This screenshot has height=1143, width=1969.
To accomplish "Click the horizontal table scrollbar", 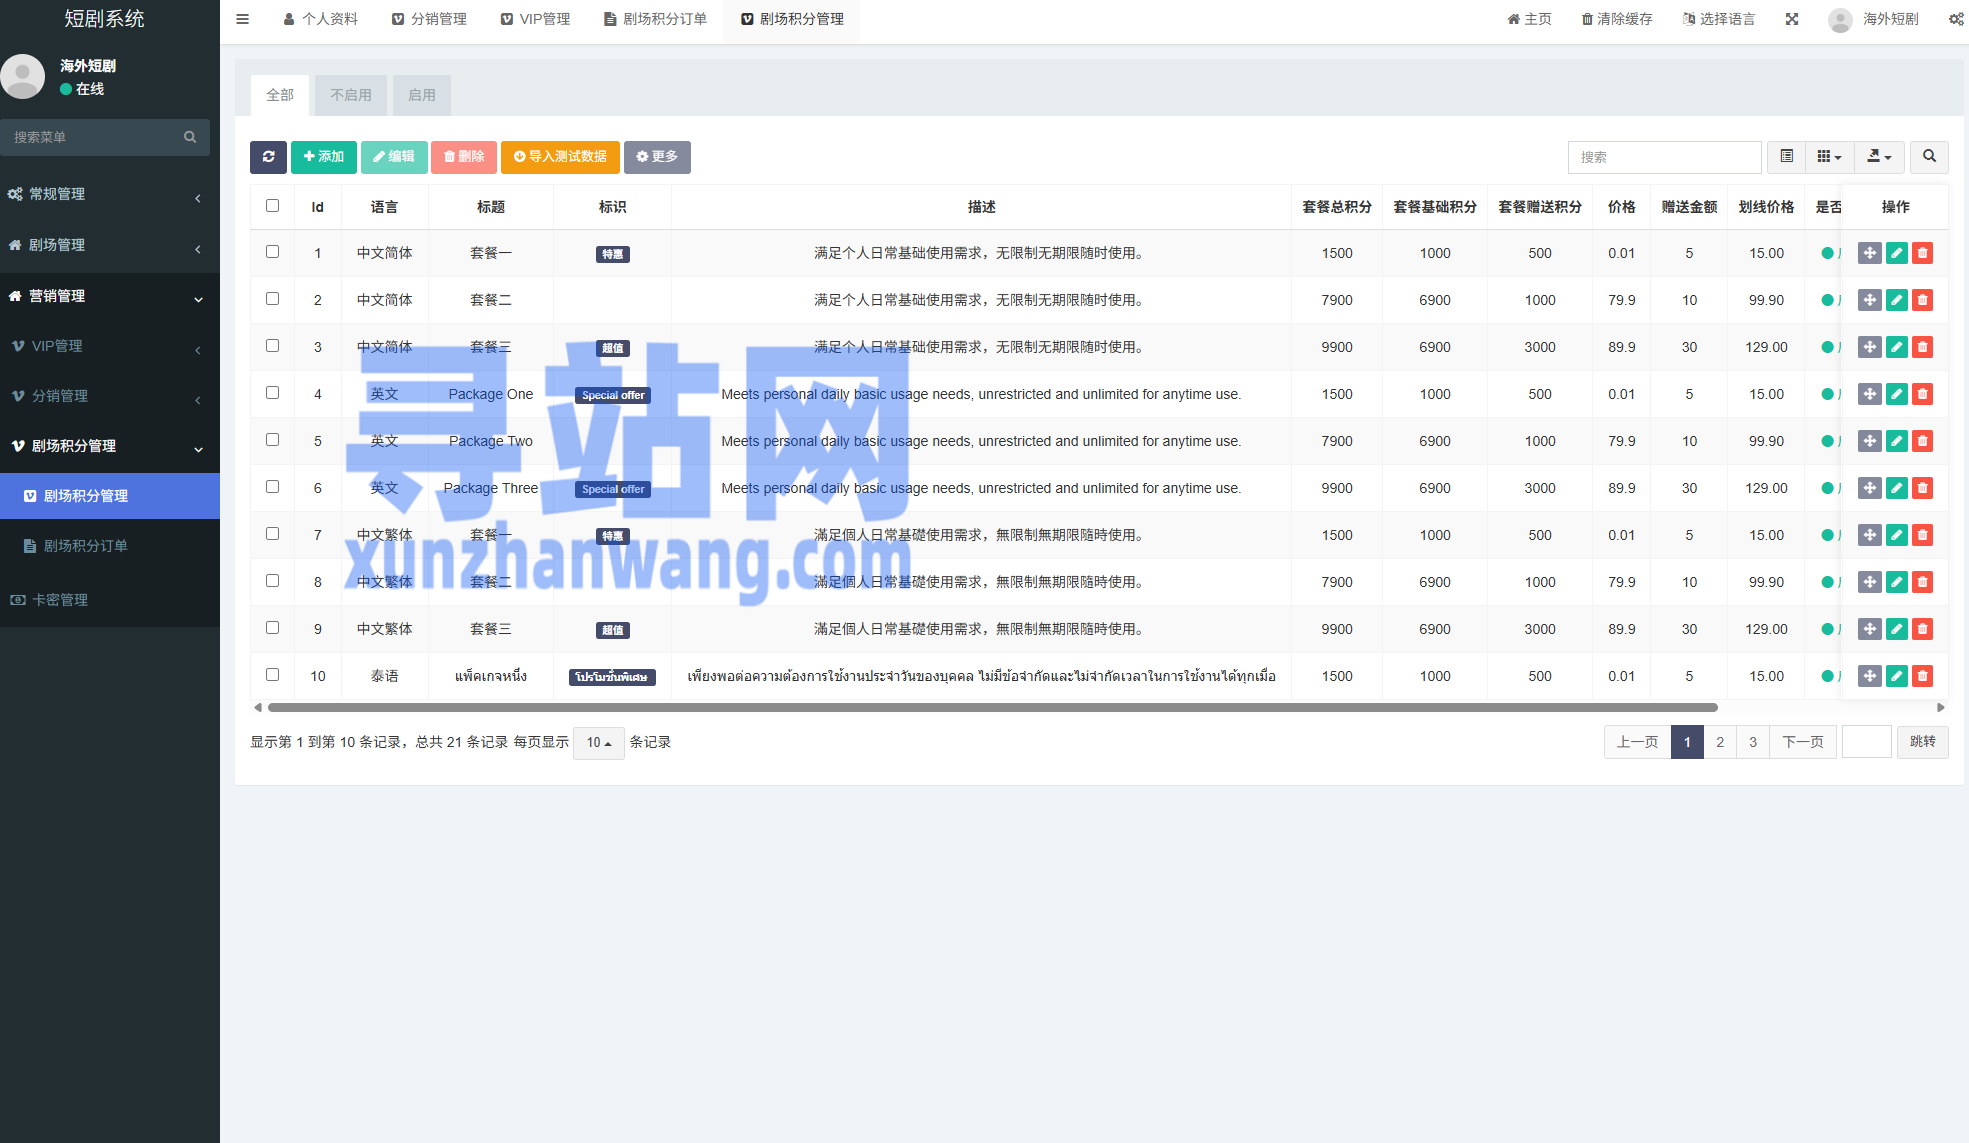I will click(992, 708).
